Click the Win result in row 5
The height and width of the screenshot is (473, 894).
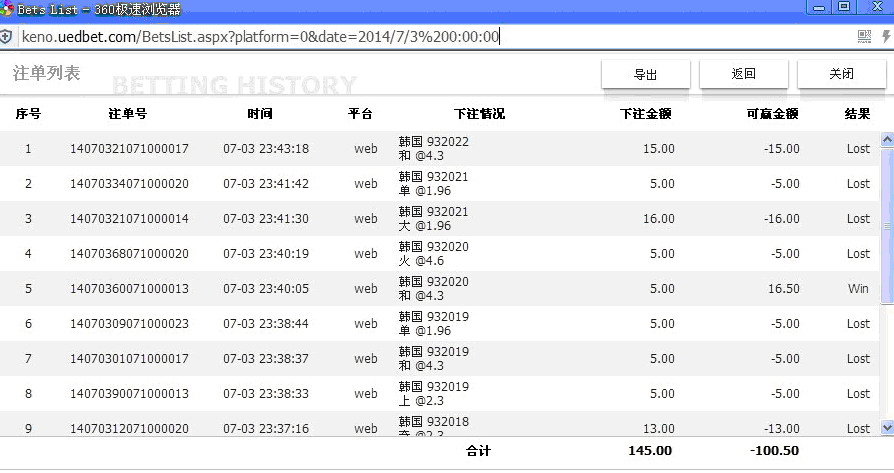pyautogui.click(x=858, y=289)
